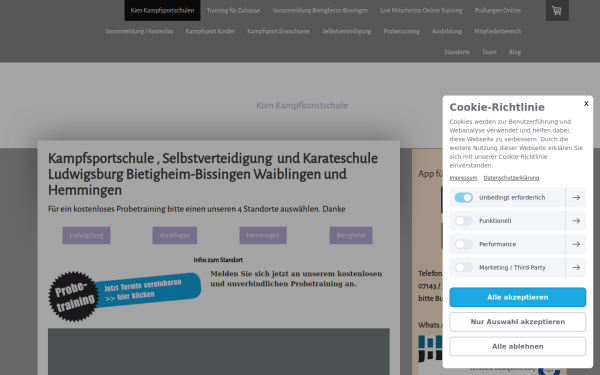
Task: Open the Impressum link
Action: (463, 178)
